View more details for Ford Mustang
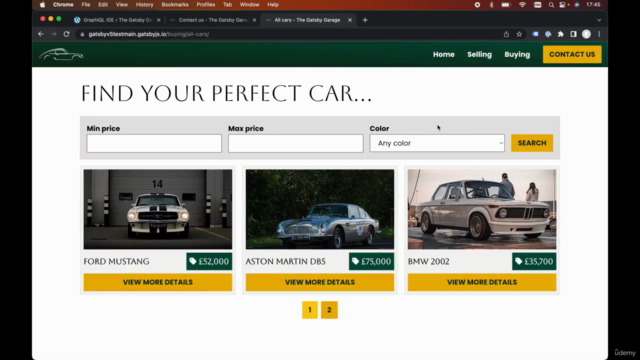The width and height of the screenshot is (640, 360). 158,282
